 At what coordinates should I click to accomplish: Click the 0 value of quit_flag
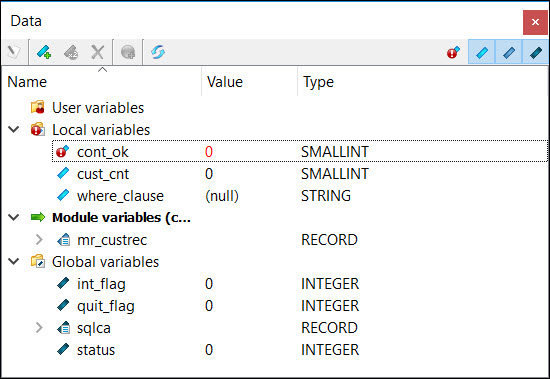(x=209, y=306)
